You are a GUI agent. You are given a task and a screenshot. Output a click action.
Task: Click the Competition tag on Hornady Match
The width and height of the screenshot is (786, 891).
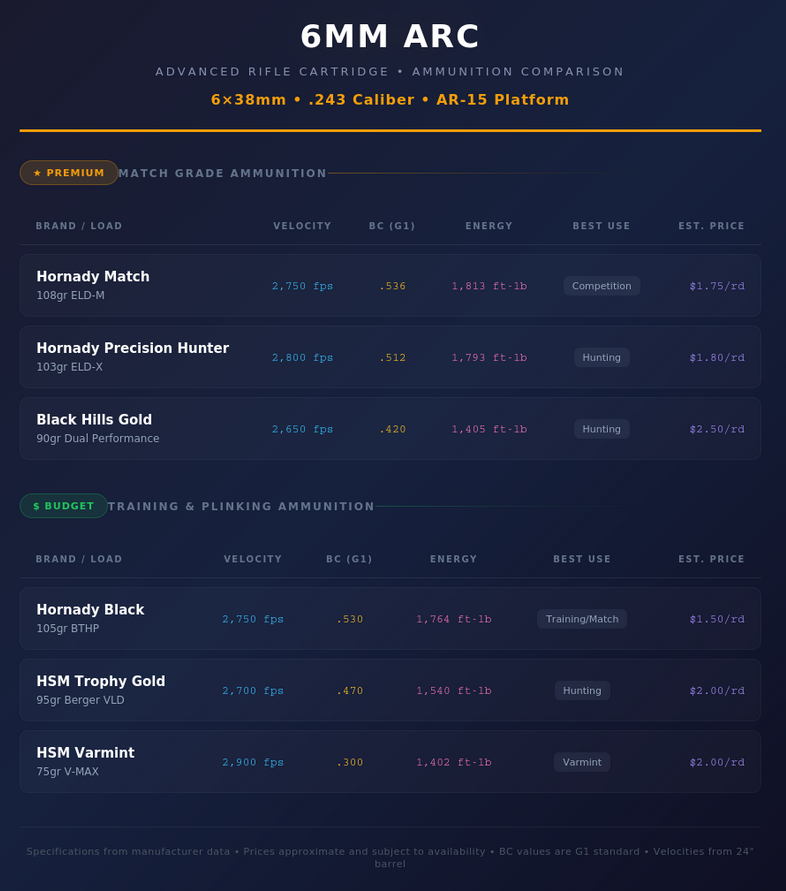[x=601, y=286]
